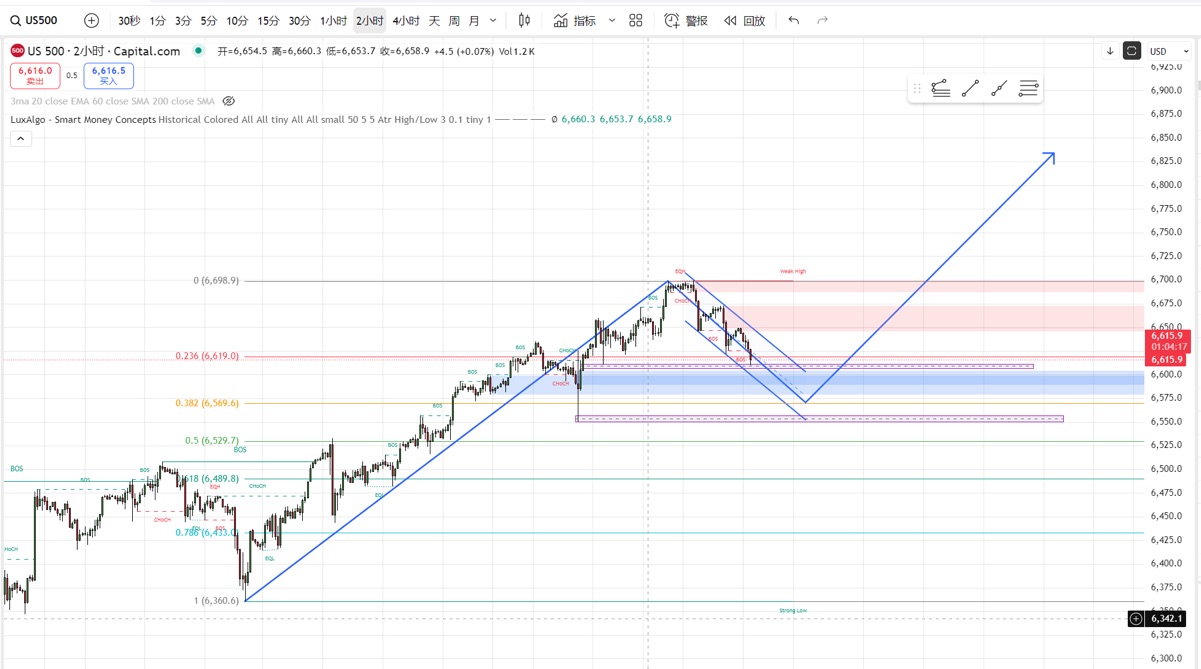
Task: Click the add symbol plus icon
Action: [x=91, y=20]
